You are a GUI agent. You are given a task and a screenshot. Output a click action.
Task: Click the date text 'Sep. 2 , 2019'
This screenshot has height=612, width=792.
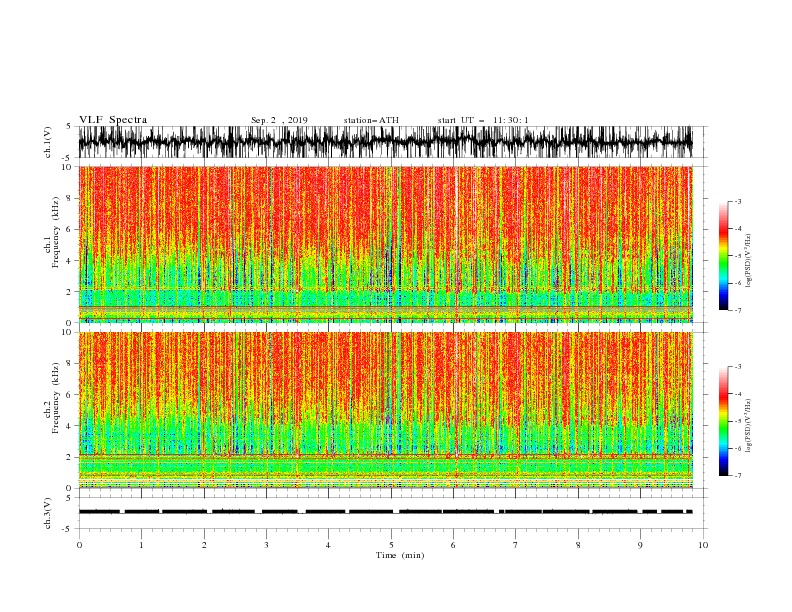[279, 120]
